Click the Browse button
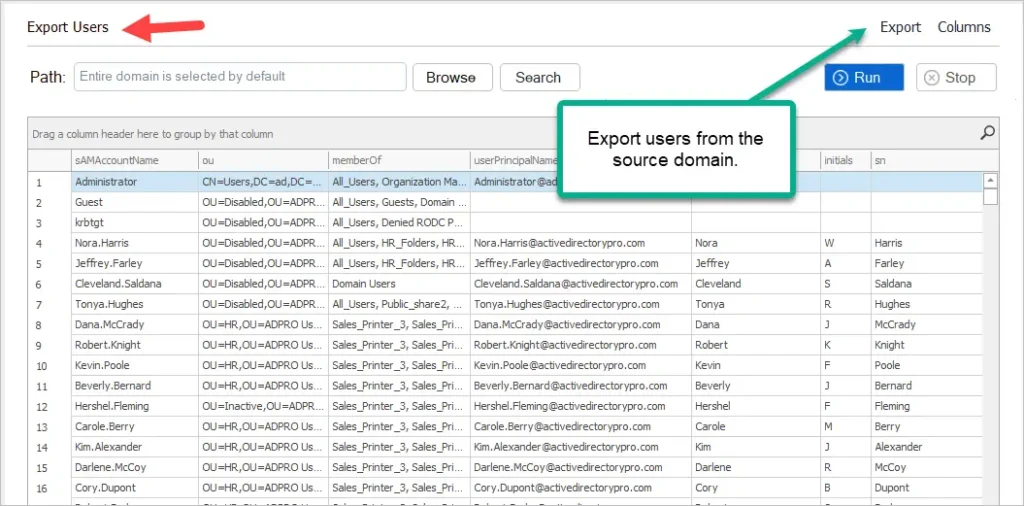The height and width of the screenshot is (506, 1024). click(451, 78)
